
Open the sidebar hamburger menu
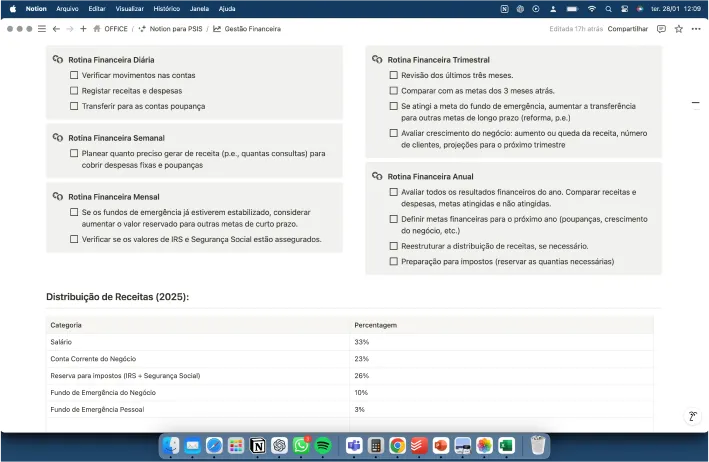[42, 29]
